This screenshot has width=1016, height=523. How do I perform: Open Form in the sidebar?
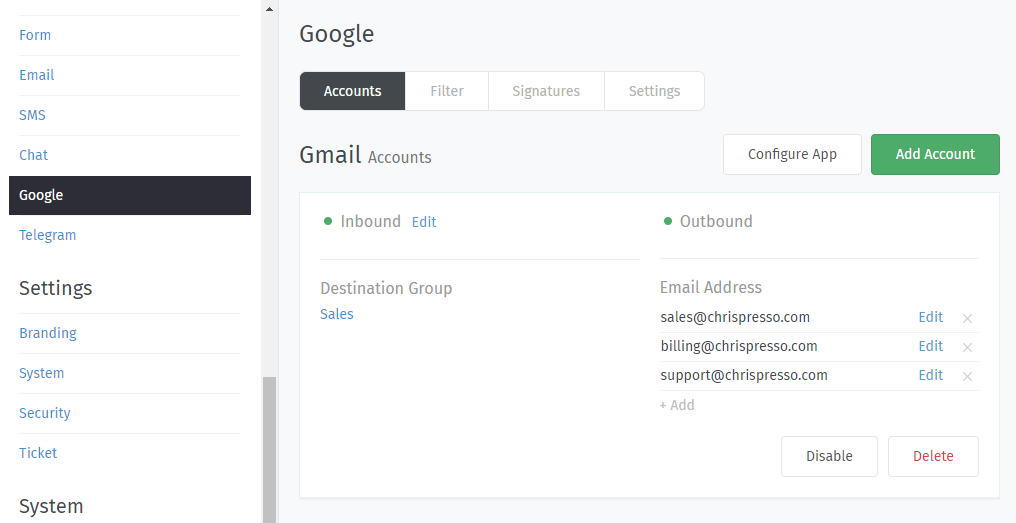[35, 35]
